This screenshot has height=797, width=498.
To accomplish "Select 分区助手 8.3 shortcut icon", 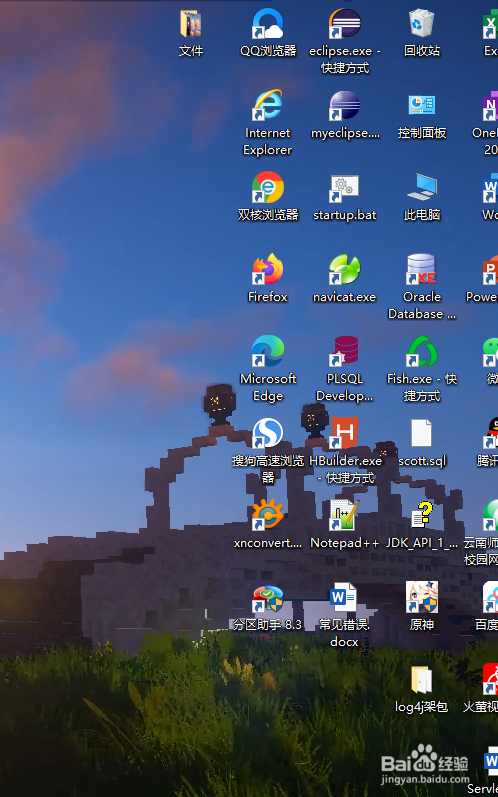I will (268, 599).
